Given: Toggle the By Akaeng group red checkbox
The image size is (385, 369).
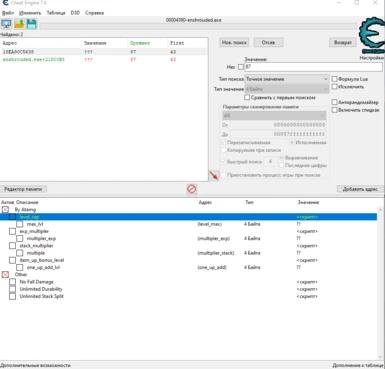Looking at the screenshot, I should [5, 210].
